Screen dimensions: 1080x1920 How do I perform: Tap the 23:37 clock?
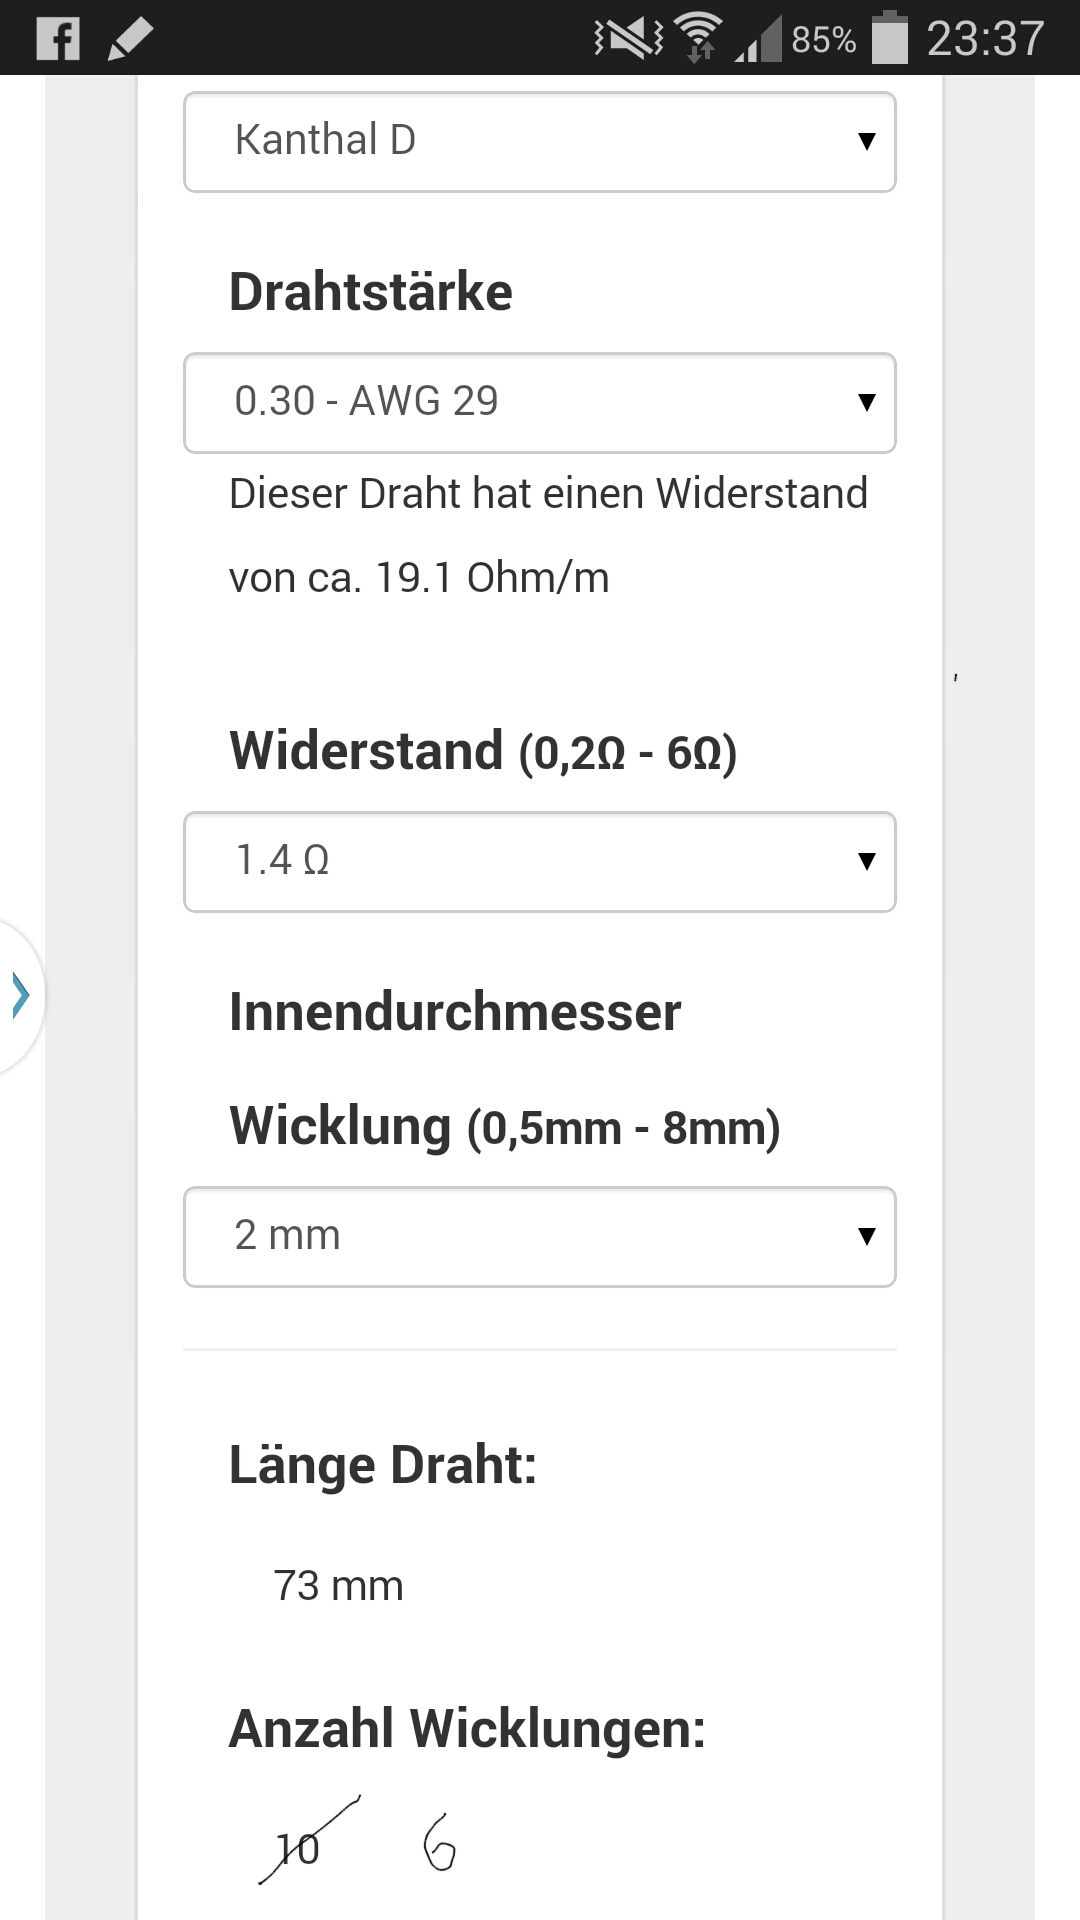click(x=985, y=39)
